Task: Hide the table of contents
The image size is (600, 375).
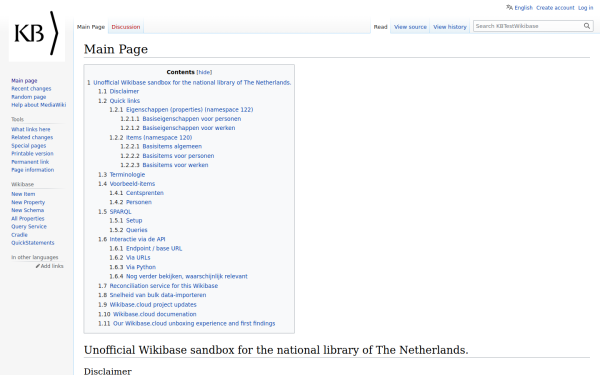Action: (x=204, y=72)
